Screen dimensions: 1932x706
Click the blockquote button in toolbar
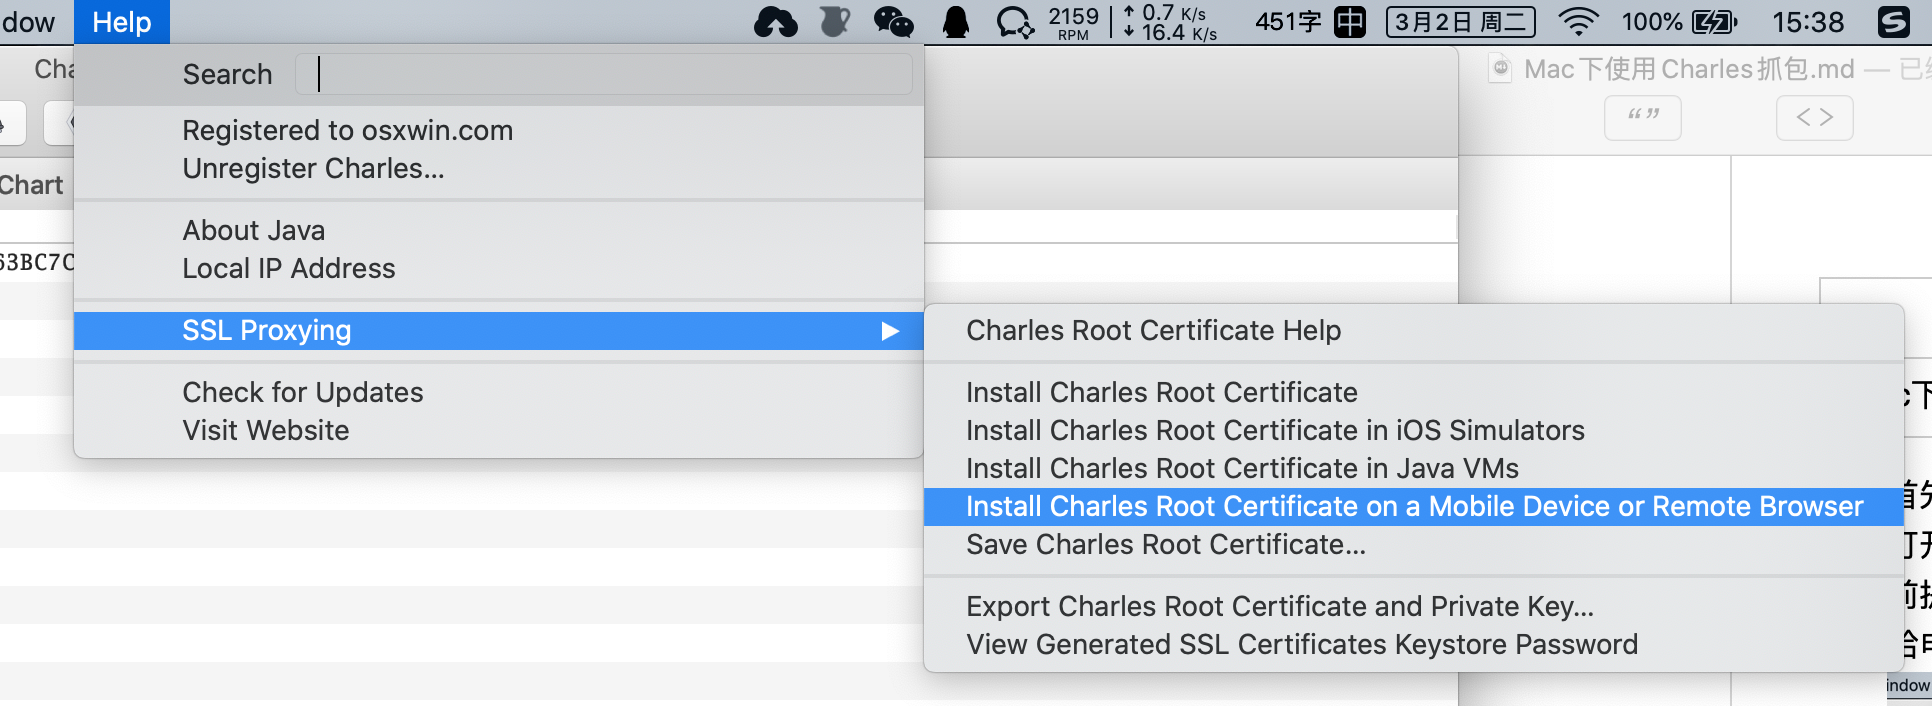click(1642, 118)
